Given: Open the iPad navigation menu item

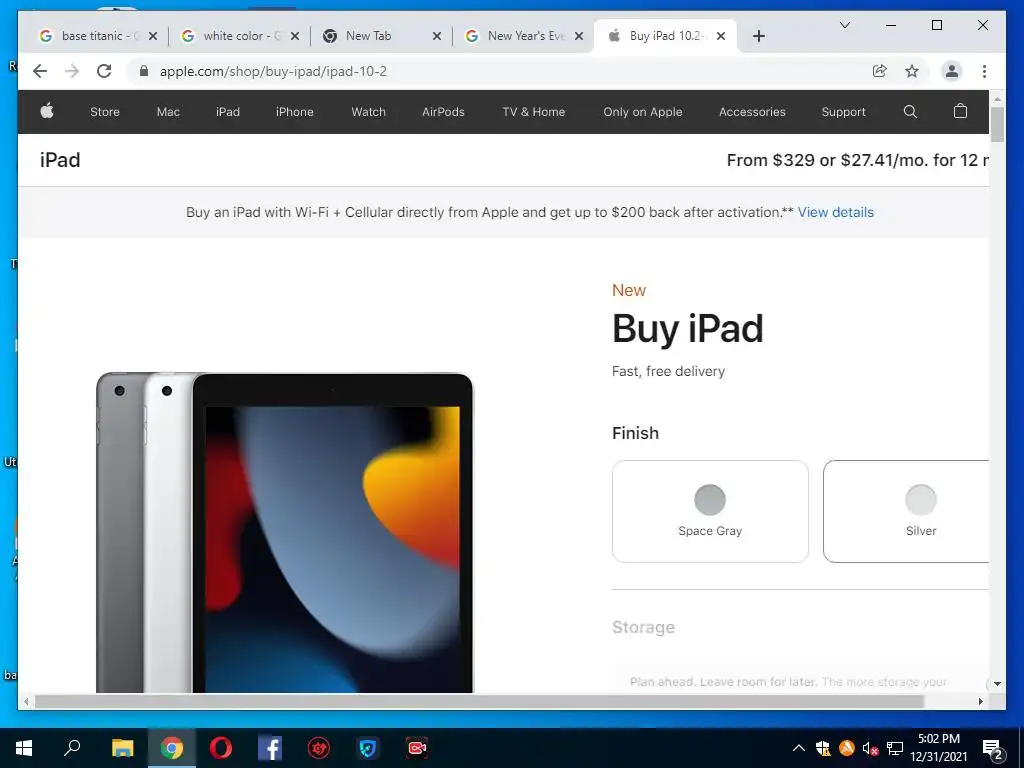Looking at the screenshot, I should (x=228, y=112).
